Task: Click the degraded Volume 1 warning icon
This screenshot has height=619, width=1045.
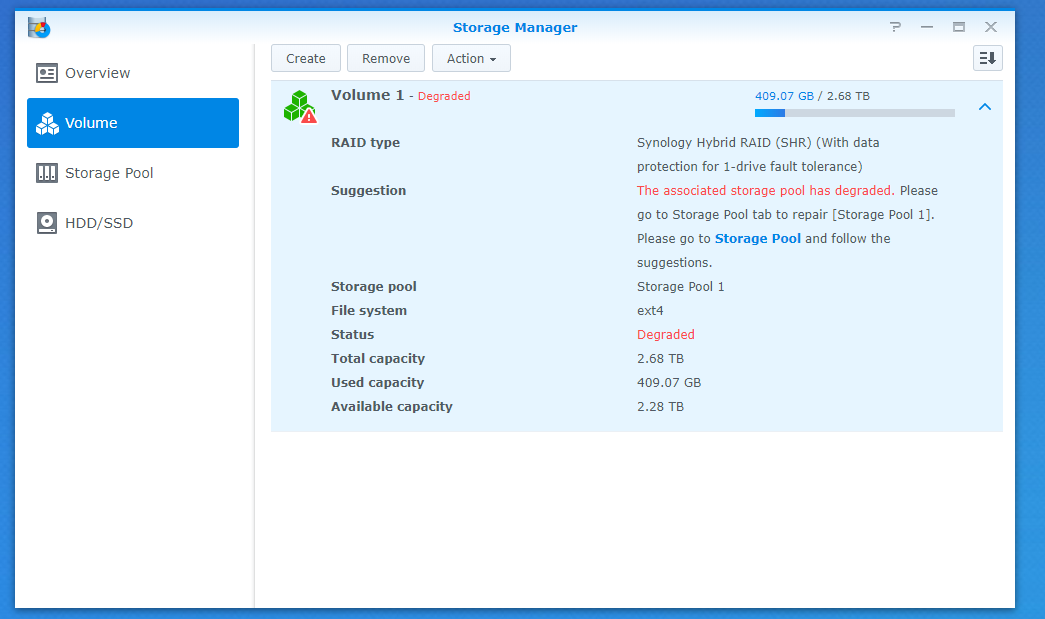Action: [300, 107]
